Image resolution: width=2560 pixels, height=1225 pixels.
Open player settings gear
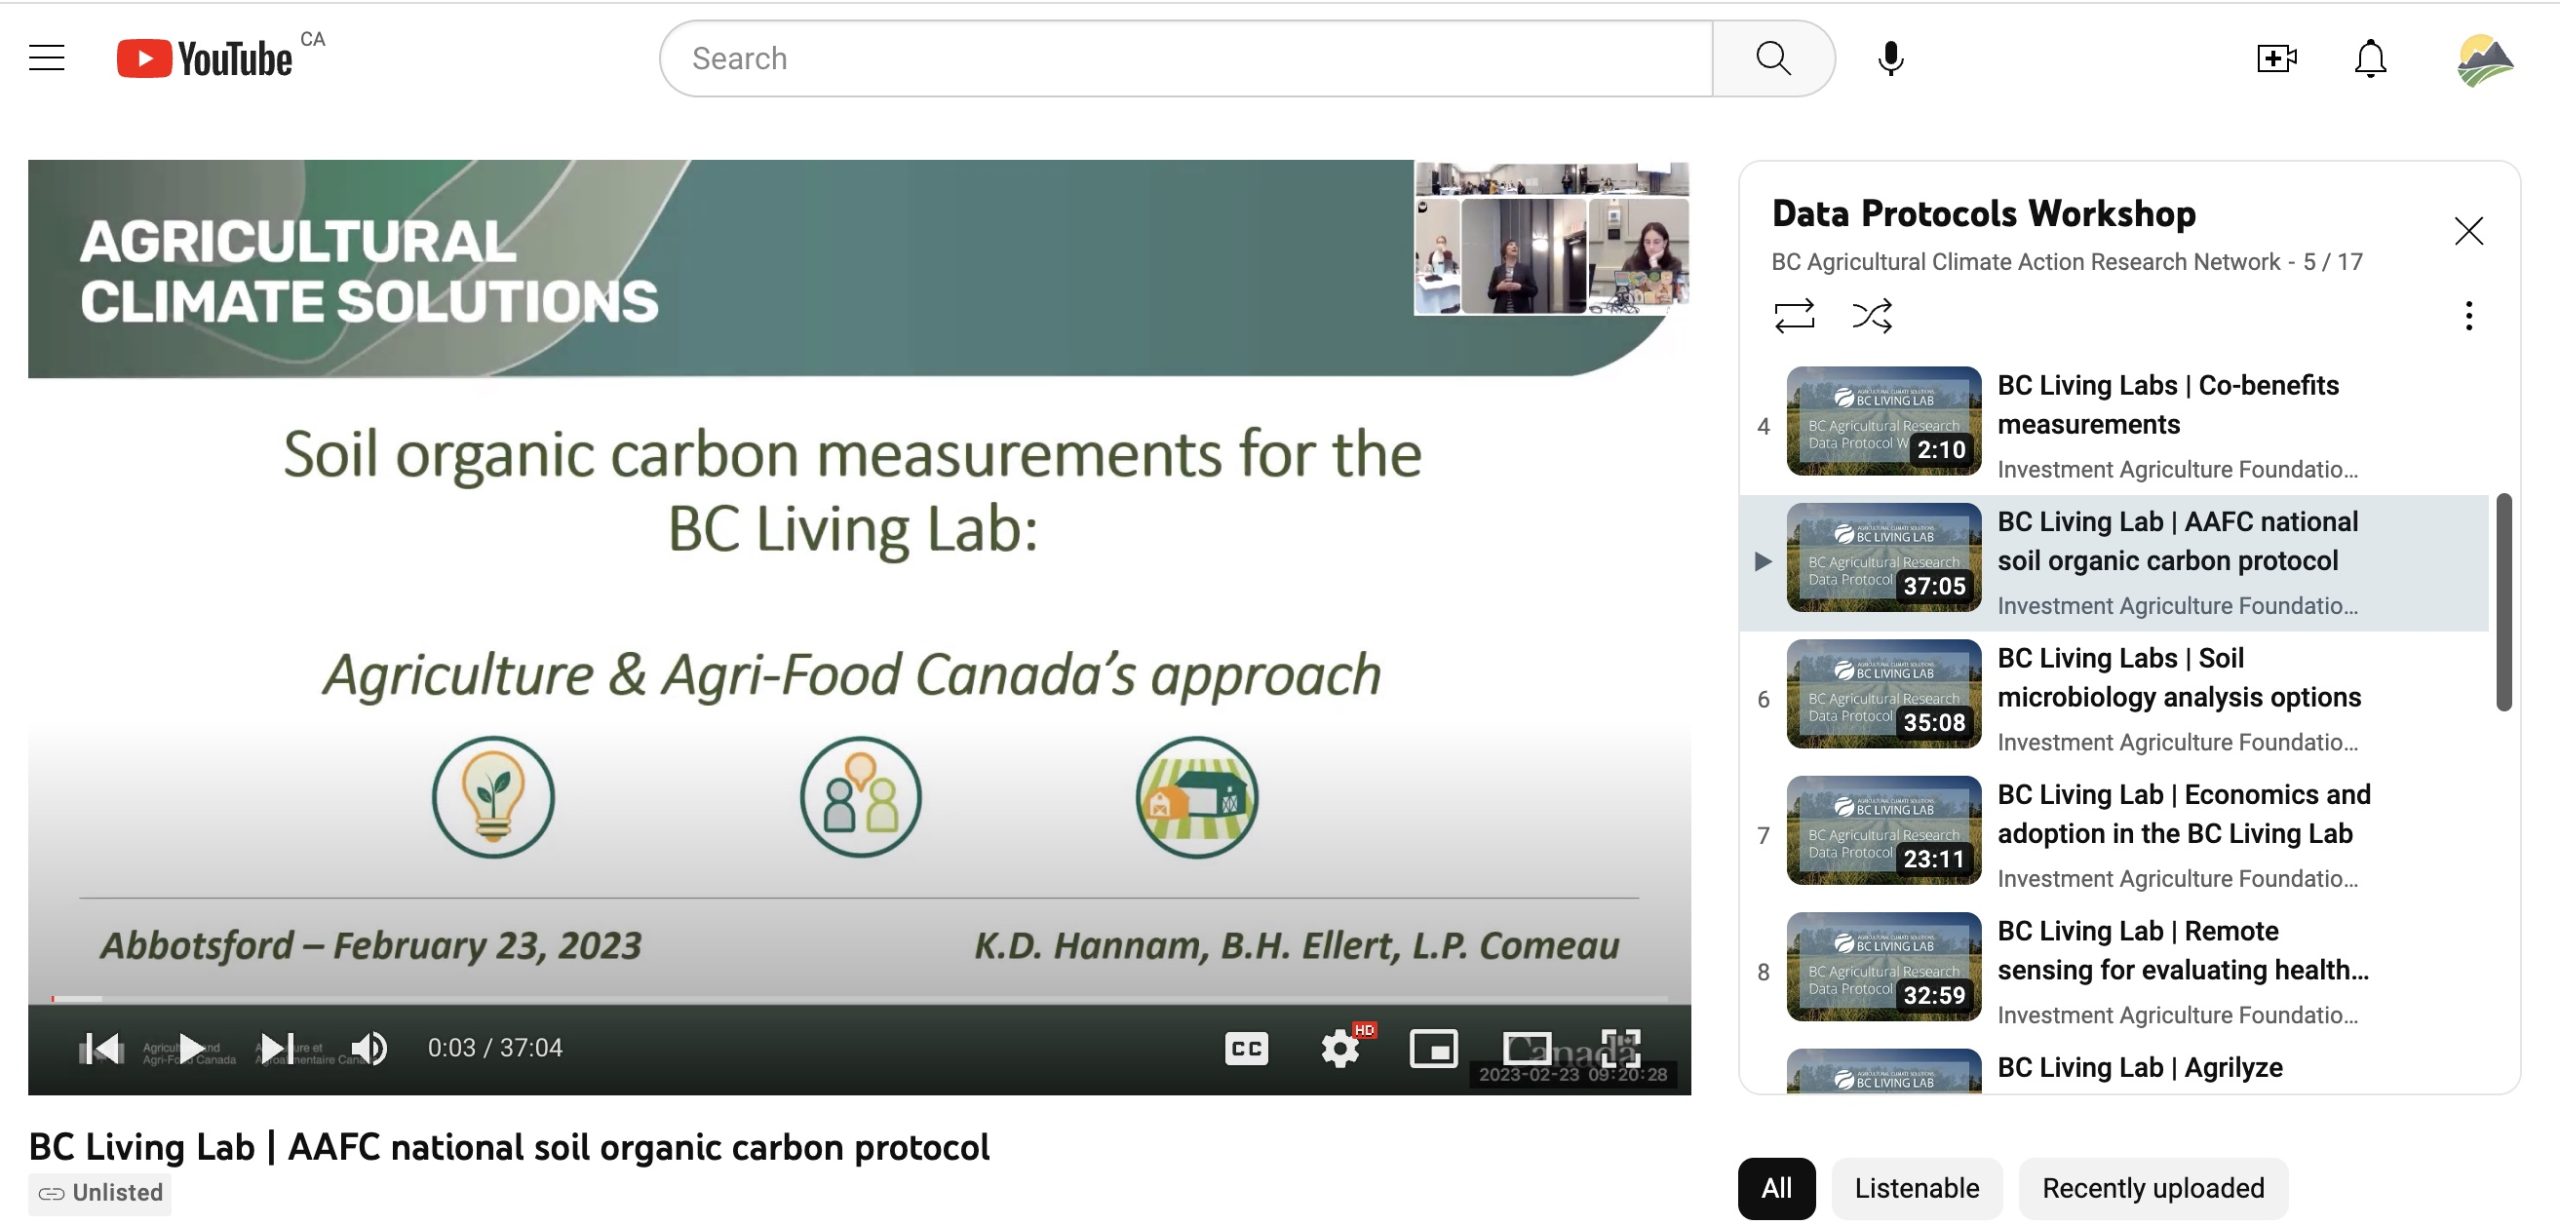pyautogui.click(x=1340, y=1048)
